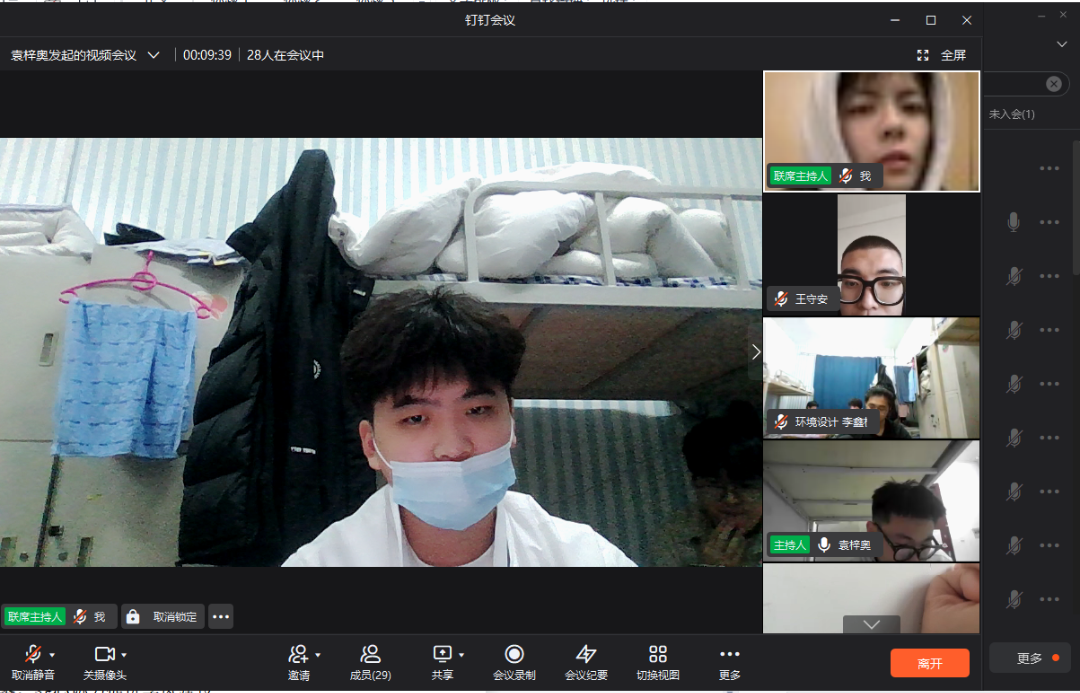Select 王守安's video thumbnail
1080x693 pixels.
coord(871,255)
